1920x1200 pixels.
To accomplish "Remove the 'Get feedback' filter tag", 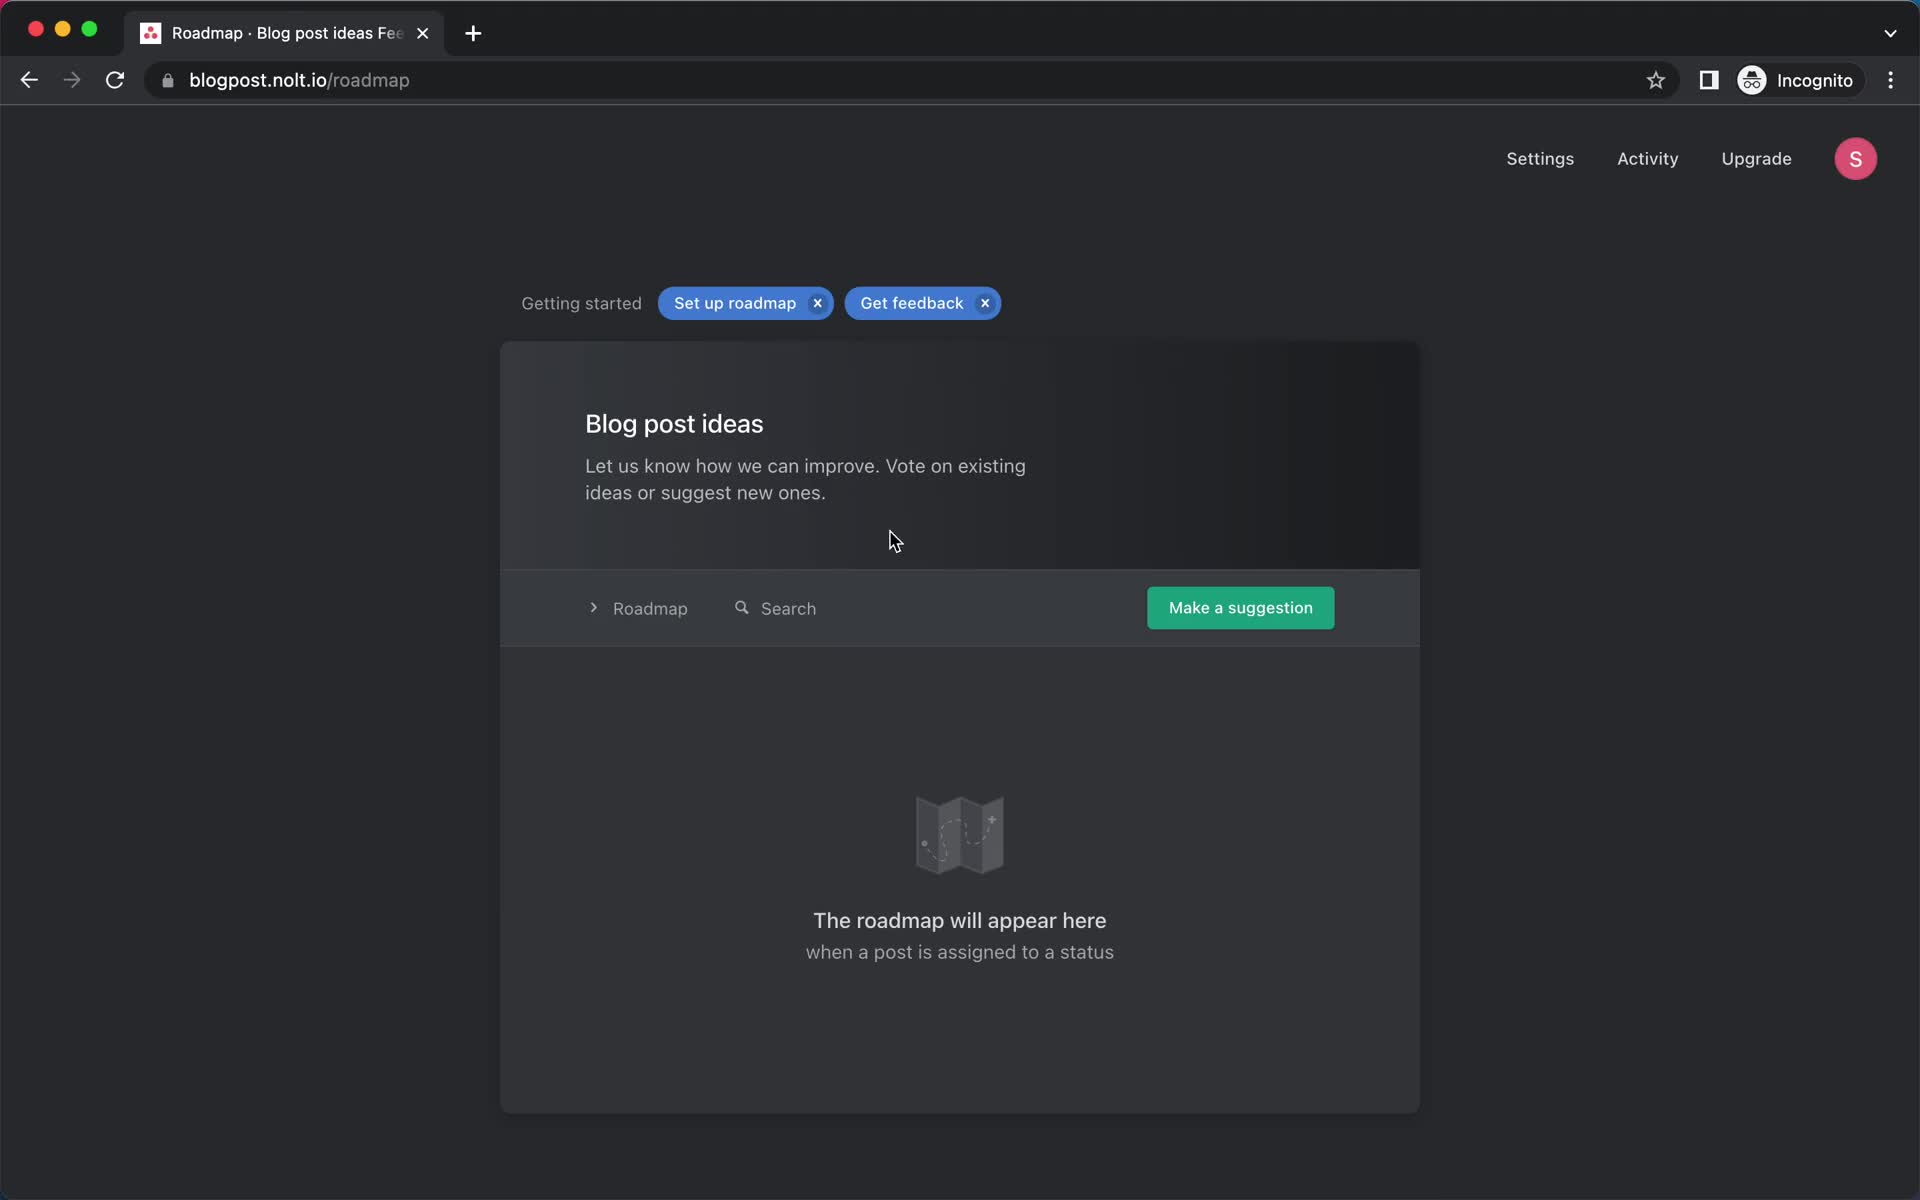I will (x=986, y=303).
